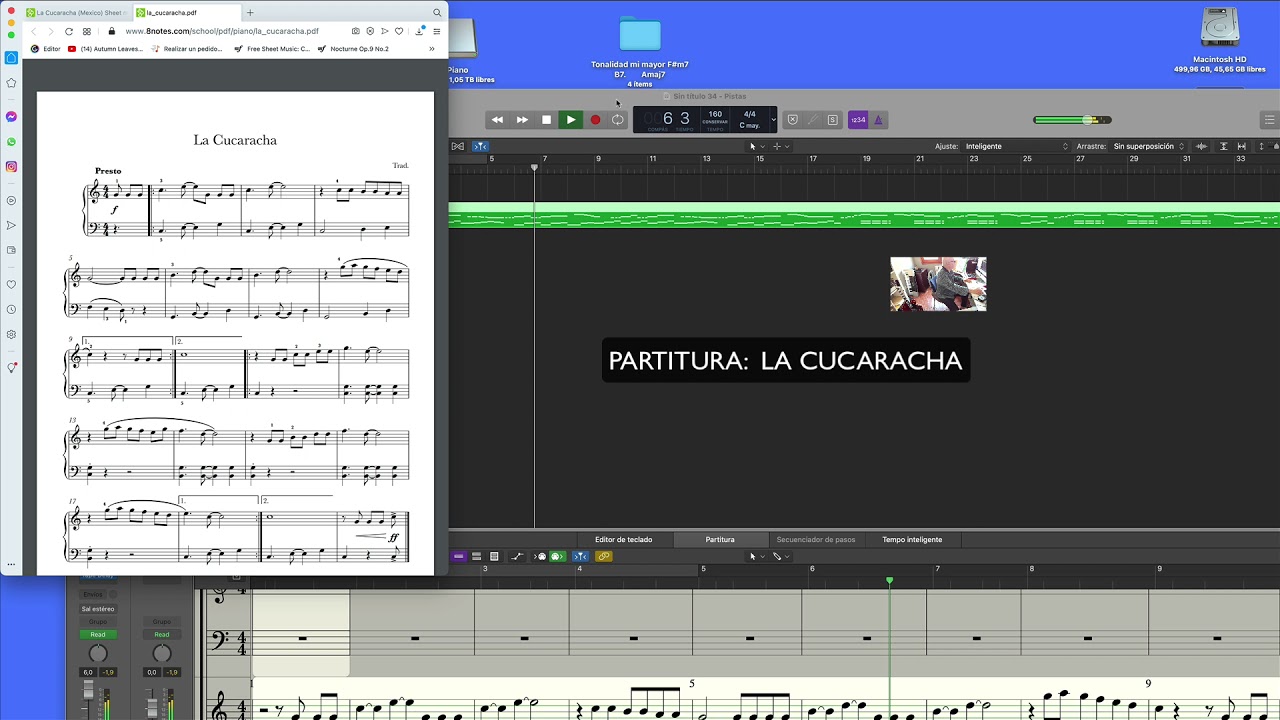The width and height of the screenshot is (1280, 720).
Task: Switch to the Partitura tab
Action: click(x=720, y=540)
